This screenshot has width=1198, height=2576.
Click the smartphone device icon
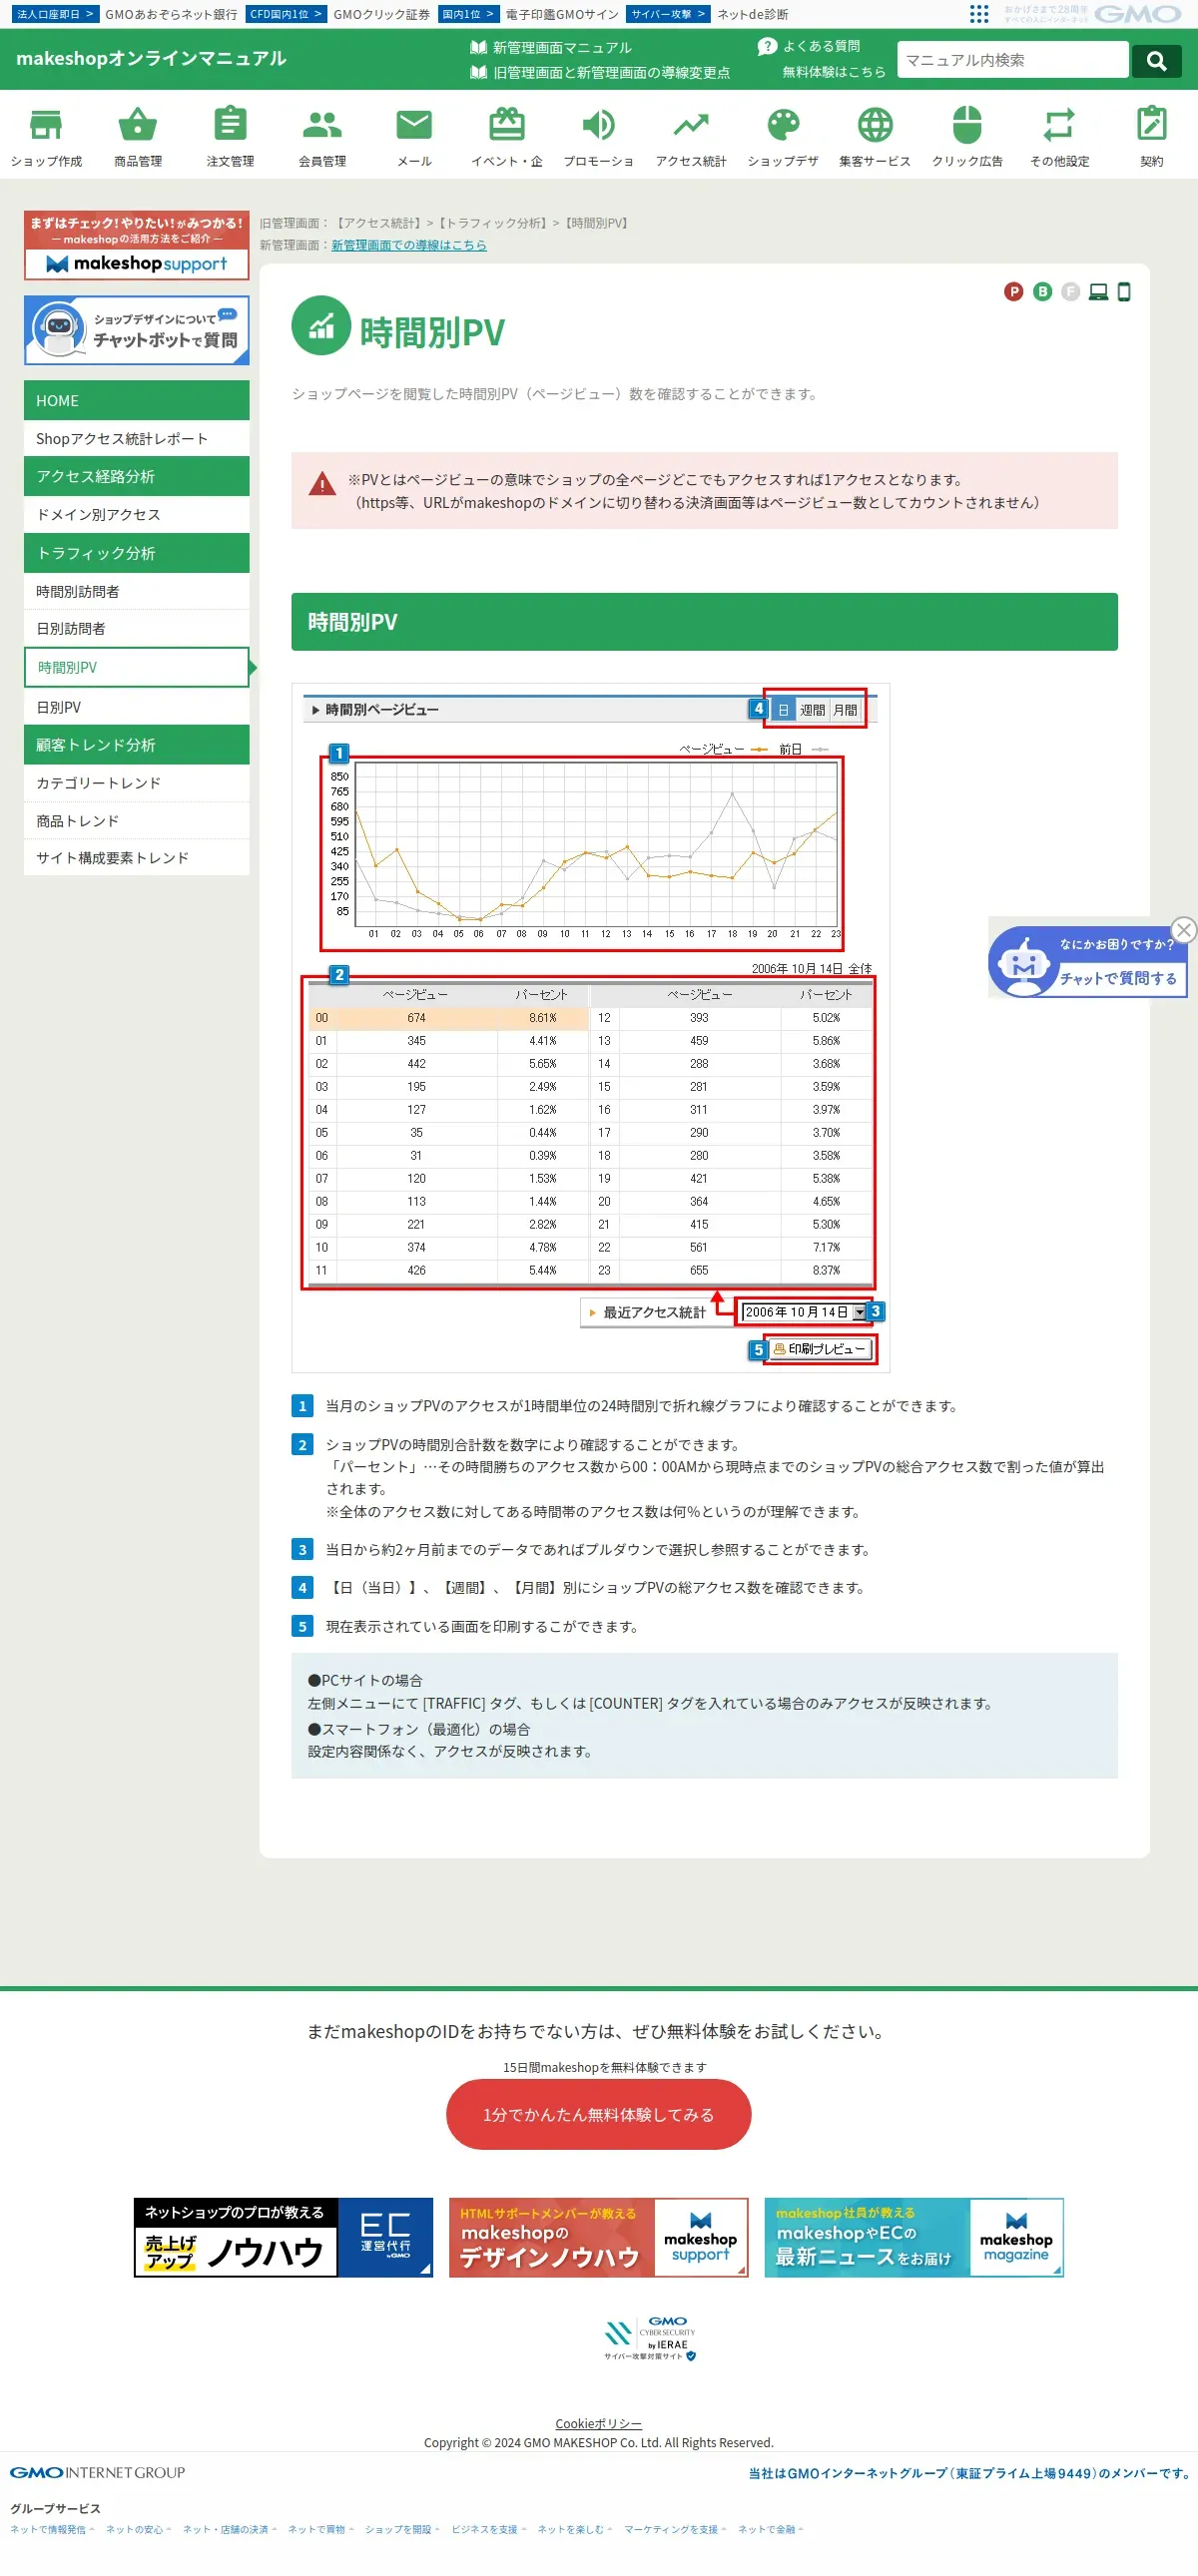point(1124,291)
